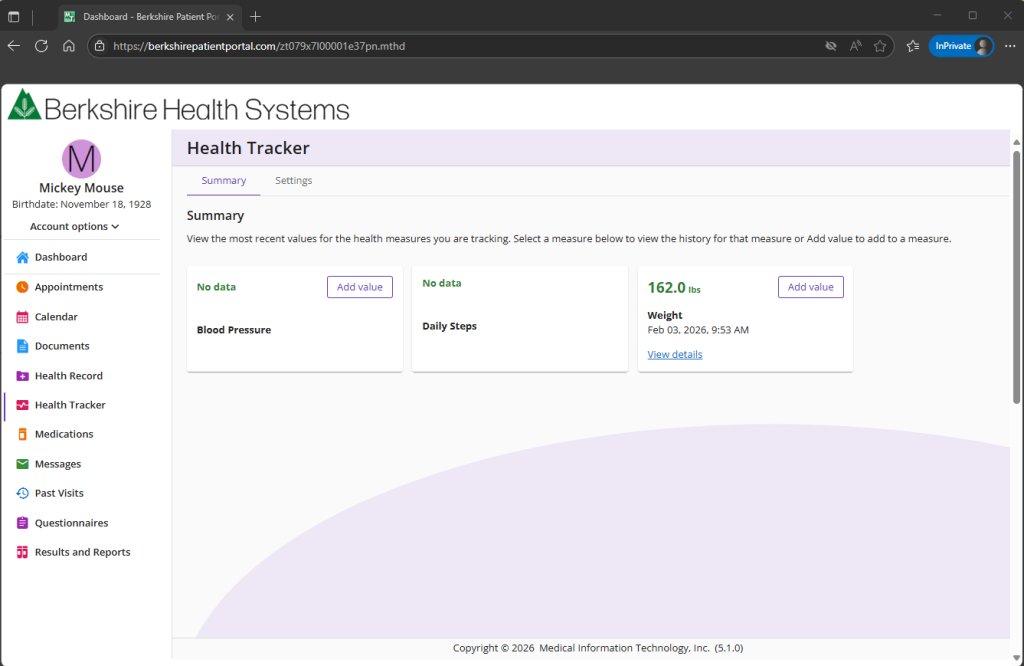
Task: Open Medications using the pill bottle icon
Action: coord(23,434)
